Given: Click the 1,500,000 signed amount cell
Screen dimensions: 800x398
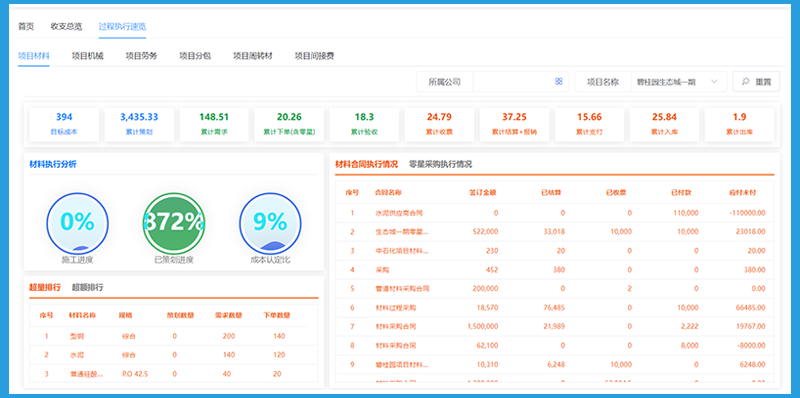Looking at the screenshot, I should (x=483, y=327).
